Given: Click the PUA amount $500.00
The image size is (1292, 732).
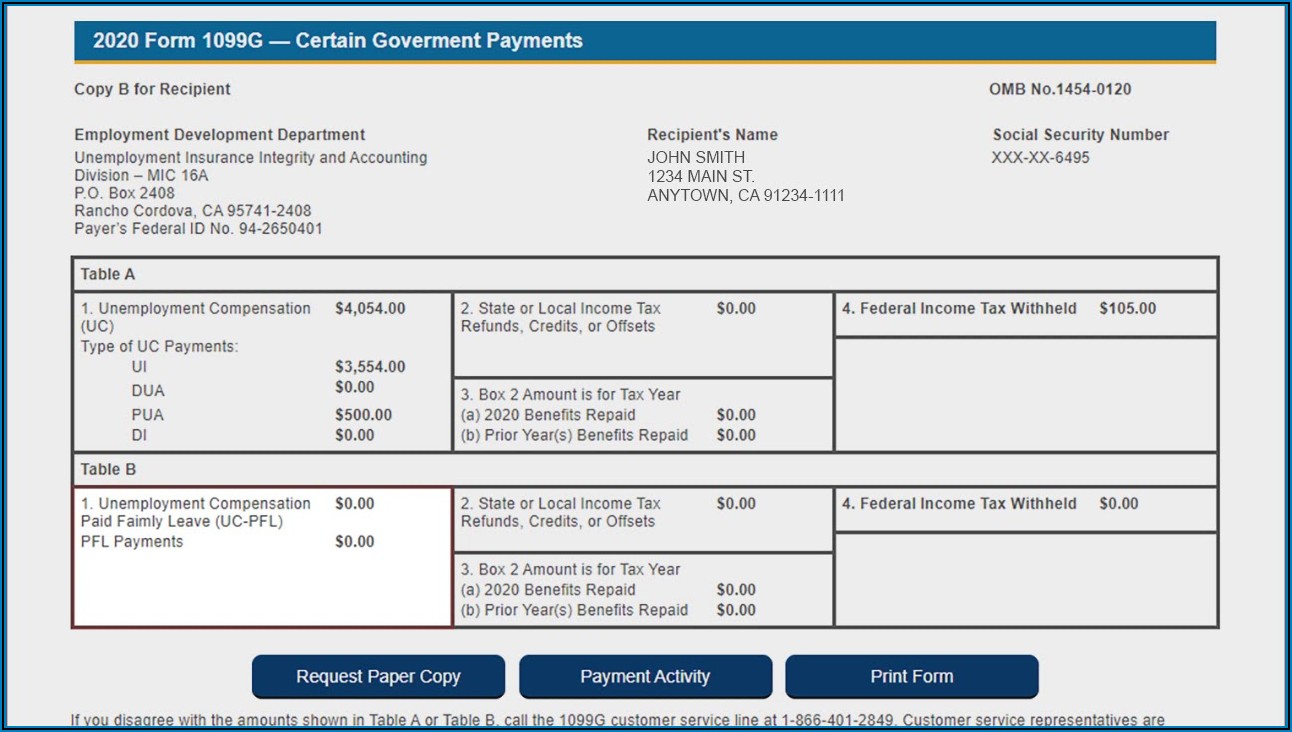Looking at the screenshot, I should (363, 415).
